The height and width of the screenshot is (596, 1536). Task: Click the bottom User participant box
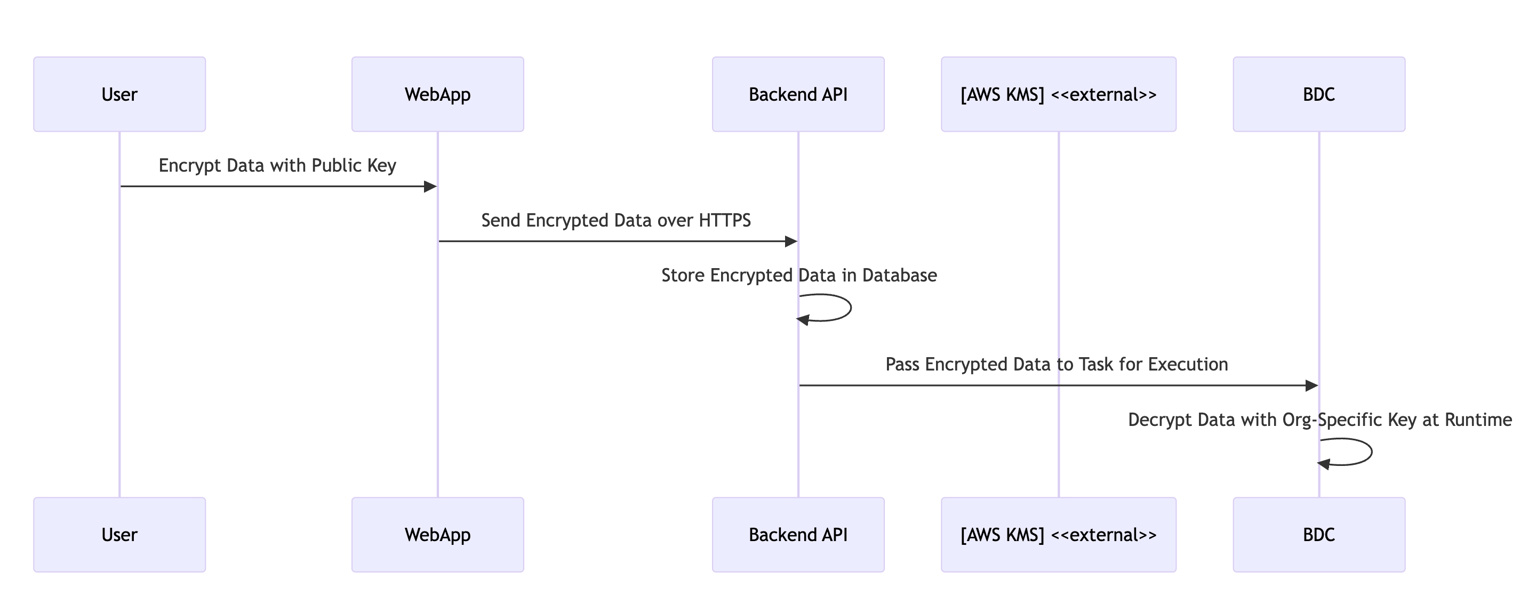[119, 534]
